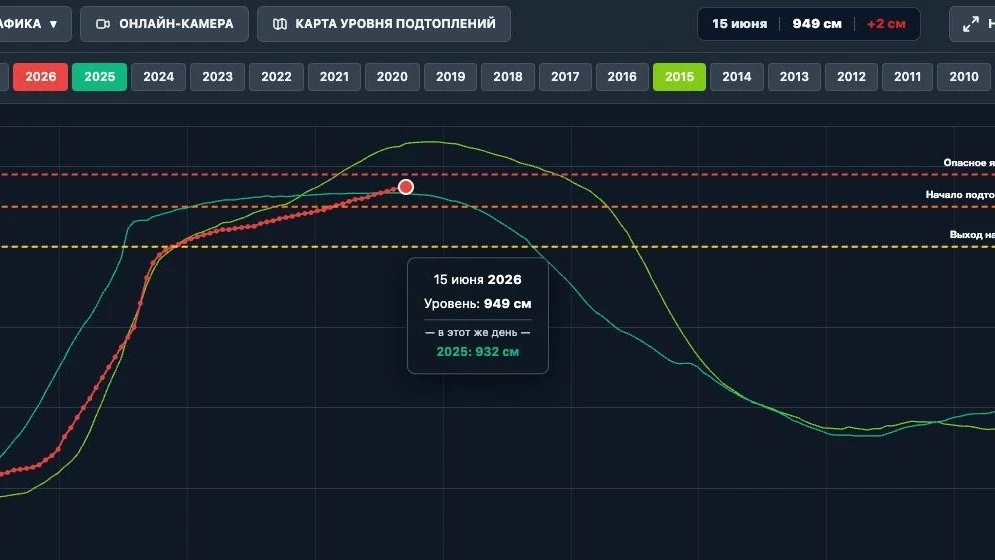Enable the 2014 year series
Viewport: 995px width, 560px height.
coord(737,77)
